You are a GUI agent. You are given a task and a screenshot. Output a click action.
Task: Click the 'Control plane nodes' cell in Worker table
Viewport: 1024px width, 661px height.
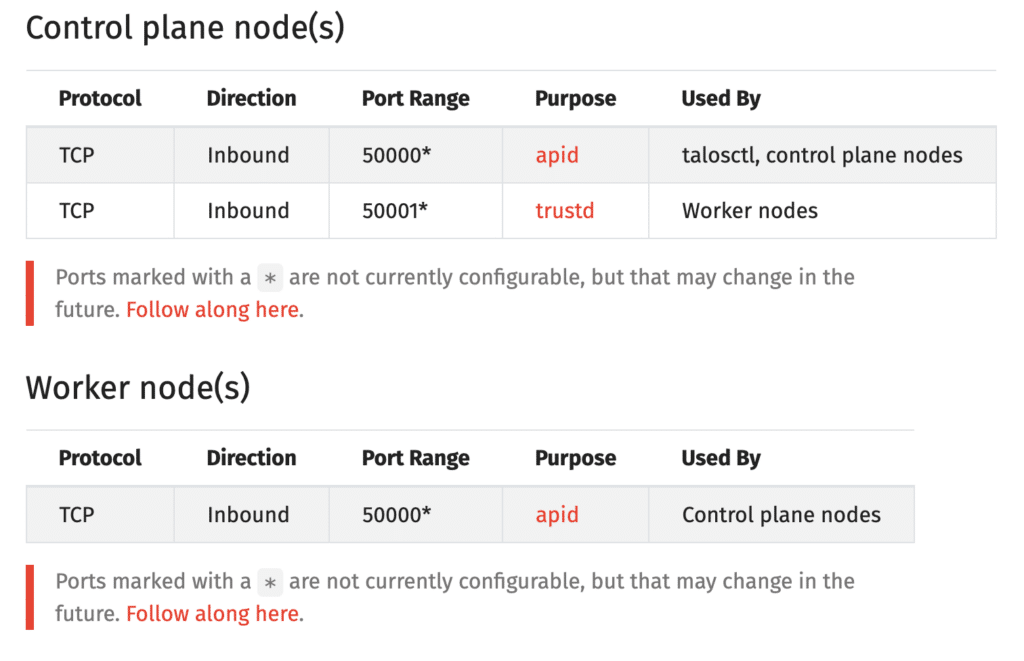781,515
